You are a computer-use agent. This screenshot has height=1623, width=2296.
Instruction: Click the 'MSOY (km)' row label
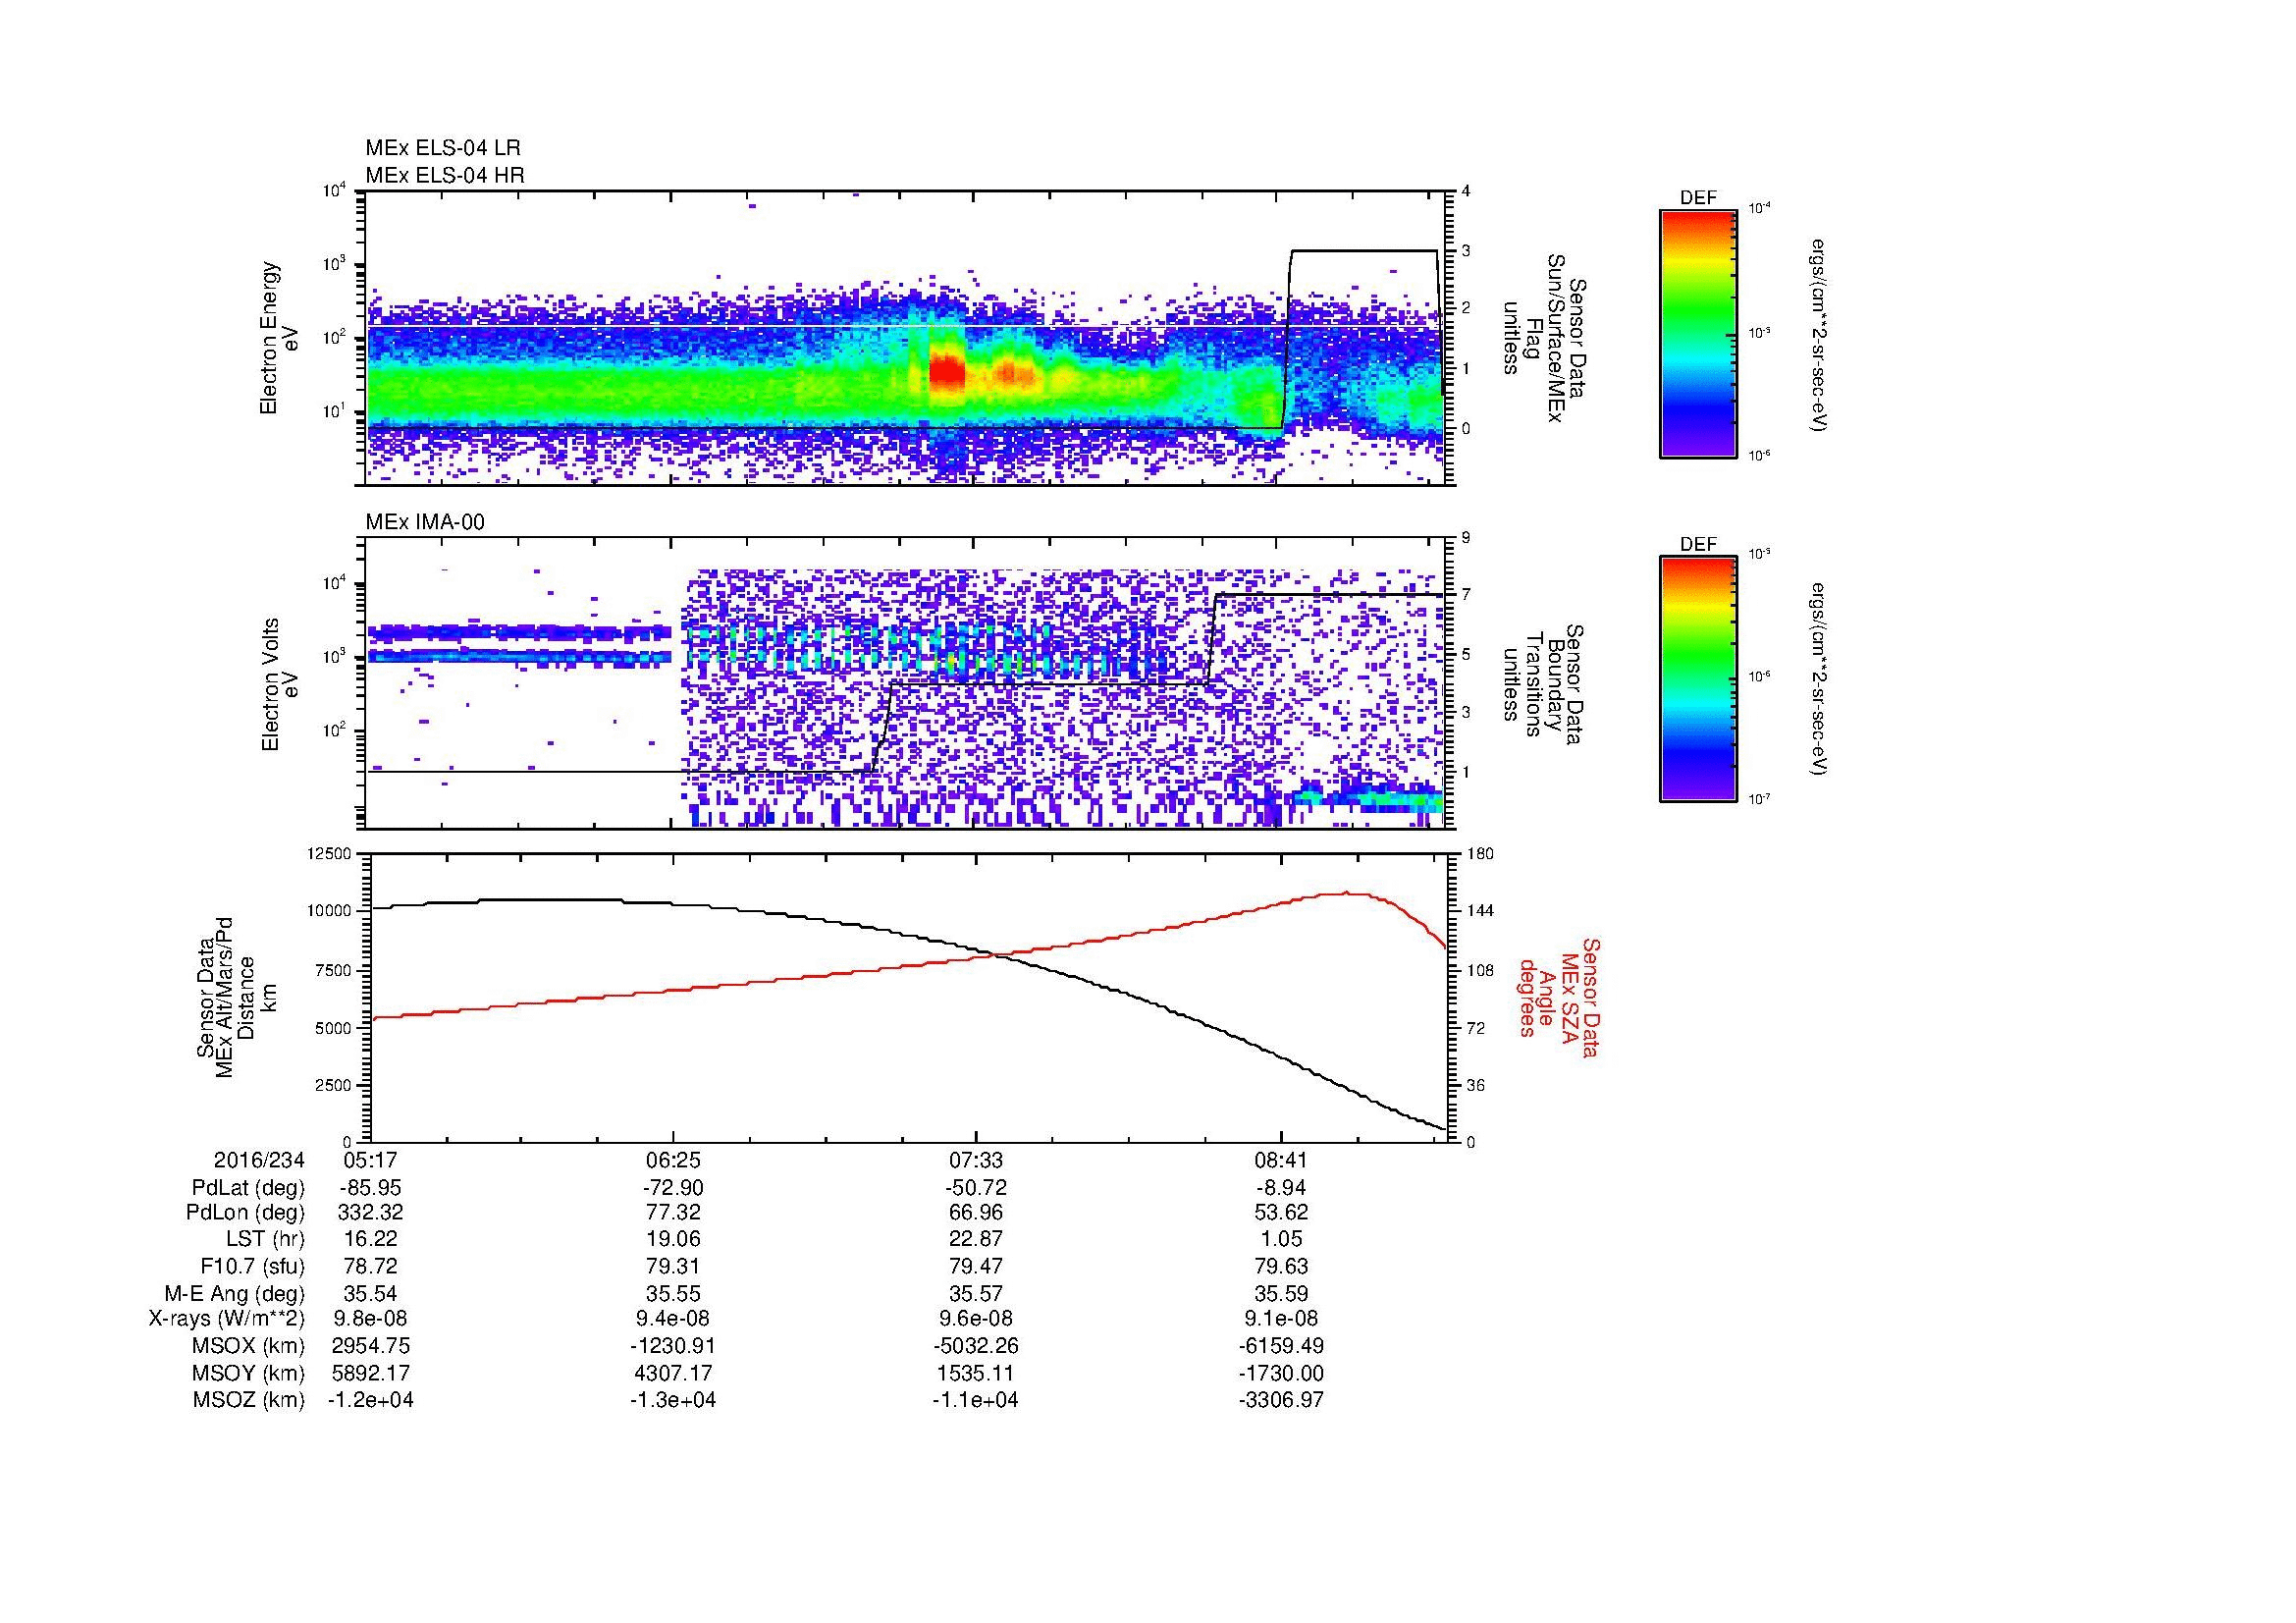(248, 1373)
